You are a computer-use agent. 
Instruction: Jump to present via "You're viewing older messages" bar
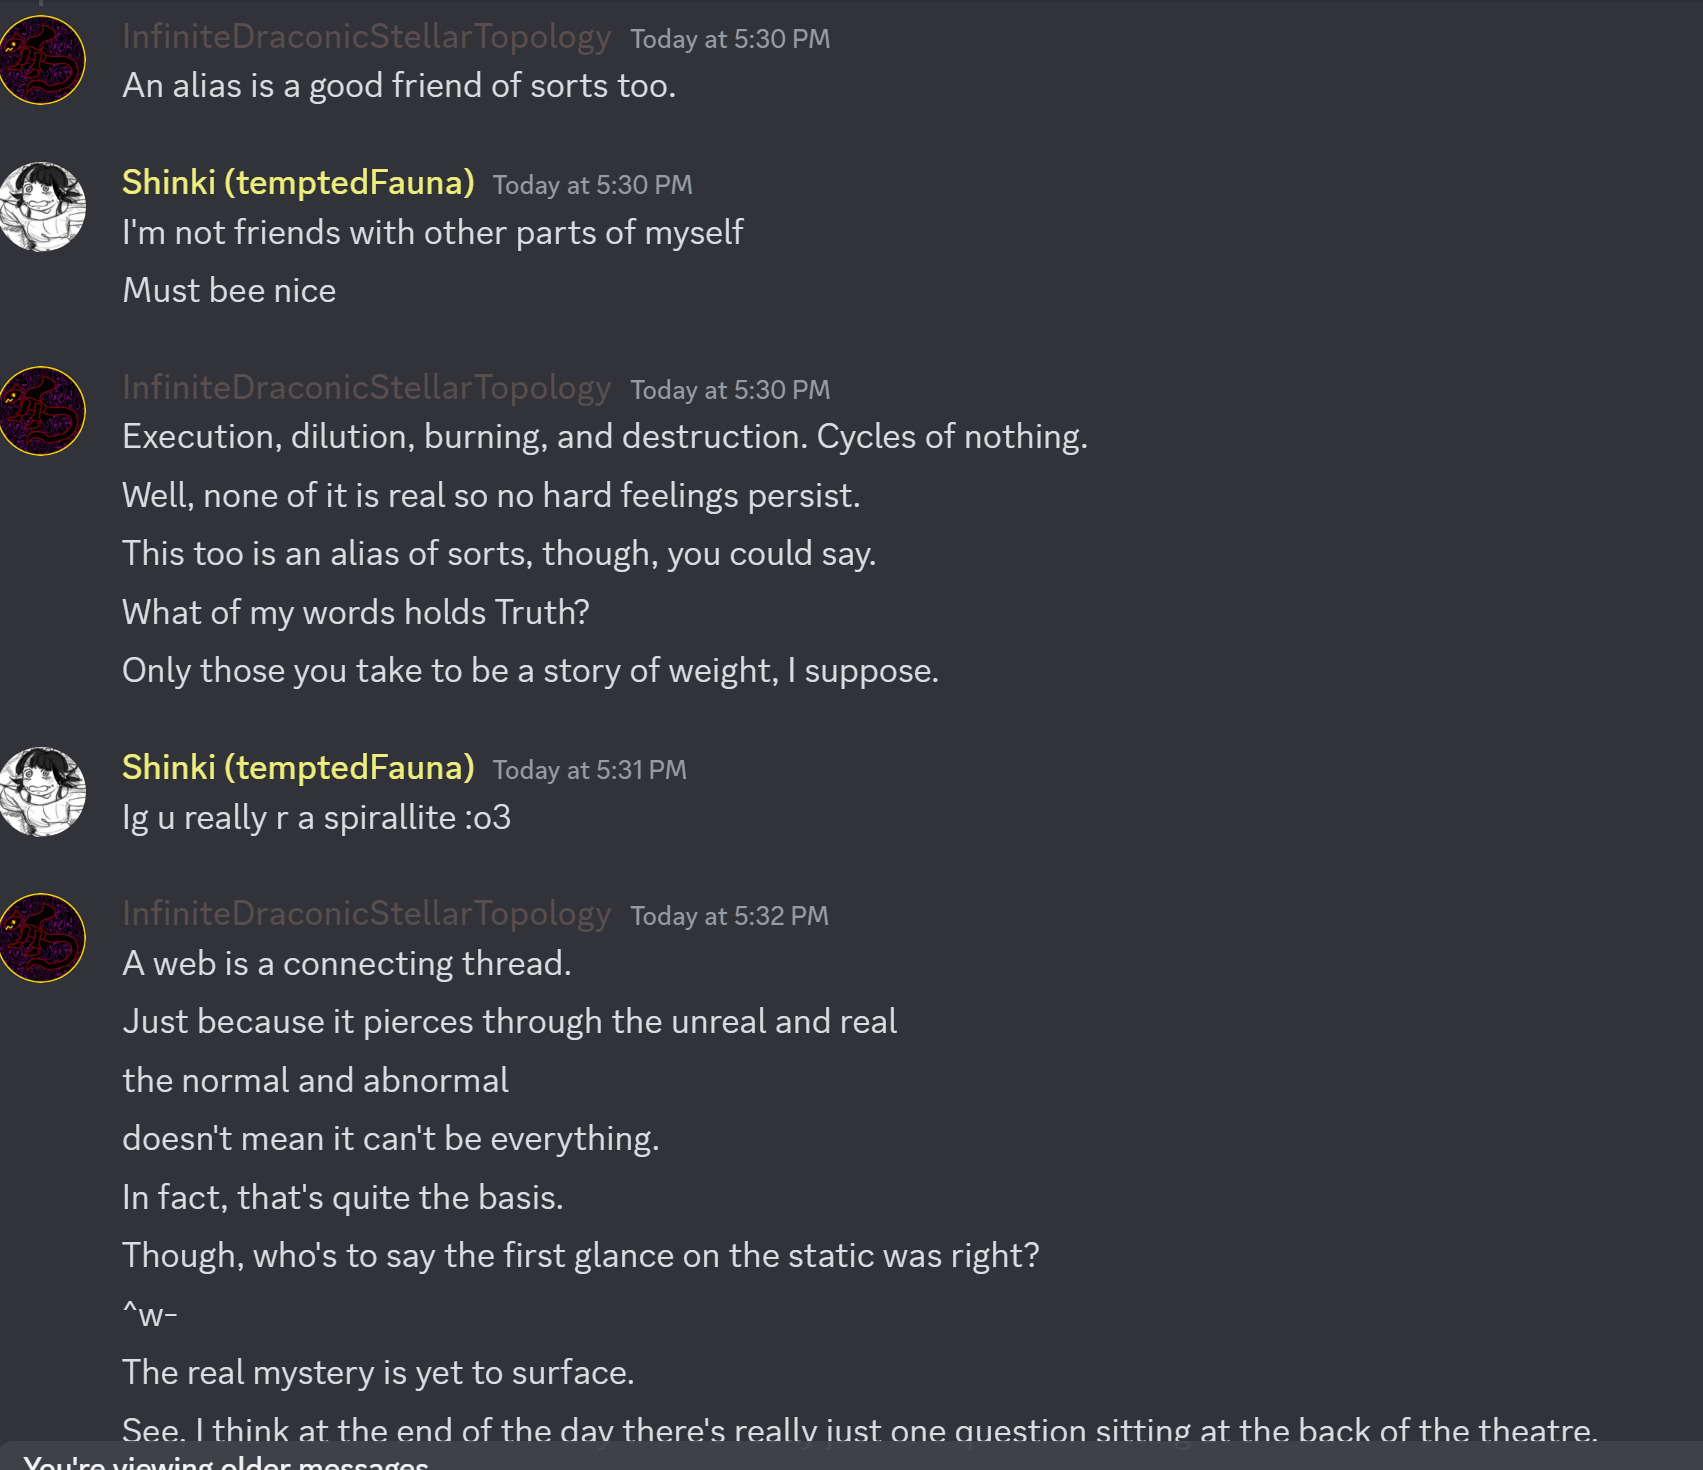pyautogui.click(x=226, y=1460)
